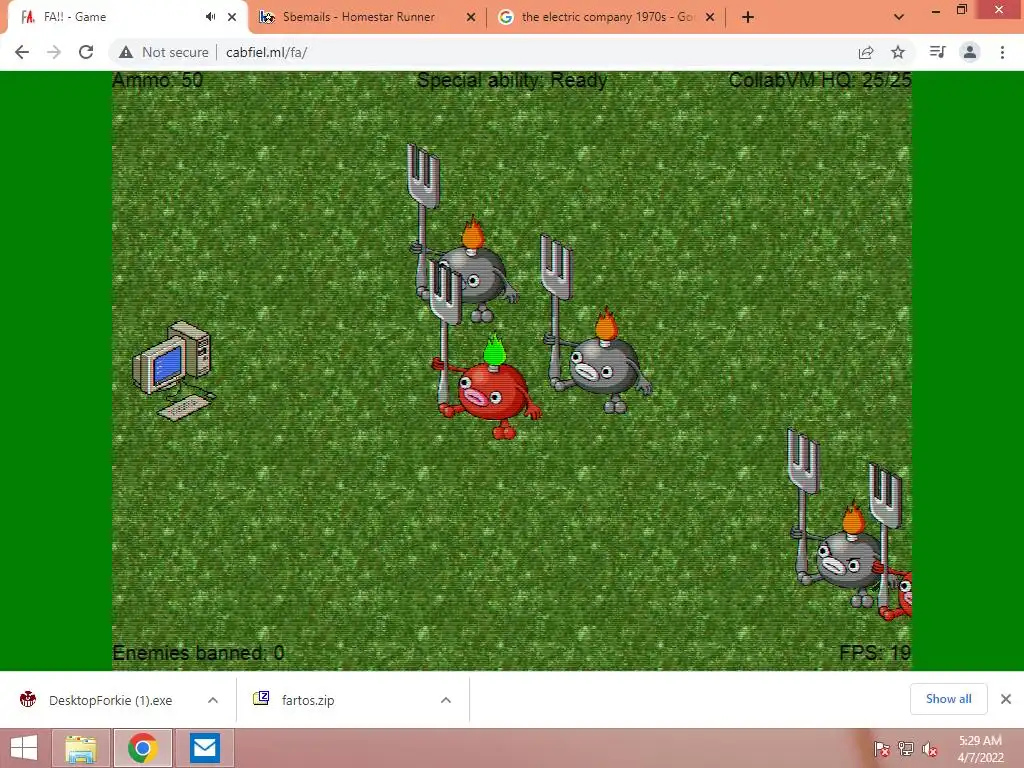Open File Explorer from the taskbar
Viewport: 1024px width, 768px height.
[x=81, y=748]
